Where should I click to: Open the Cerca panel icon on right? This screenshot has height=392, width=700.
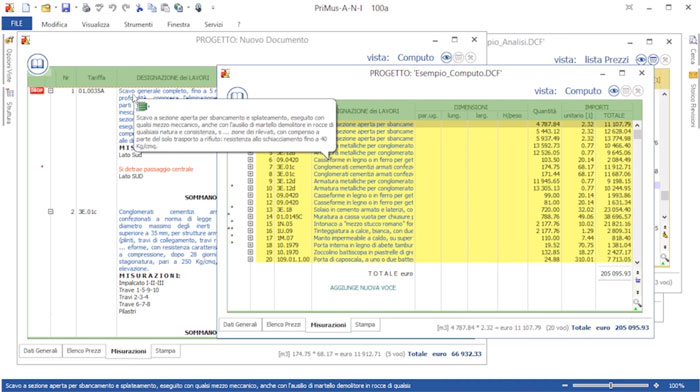(x=693, y=40)
